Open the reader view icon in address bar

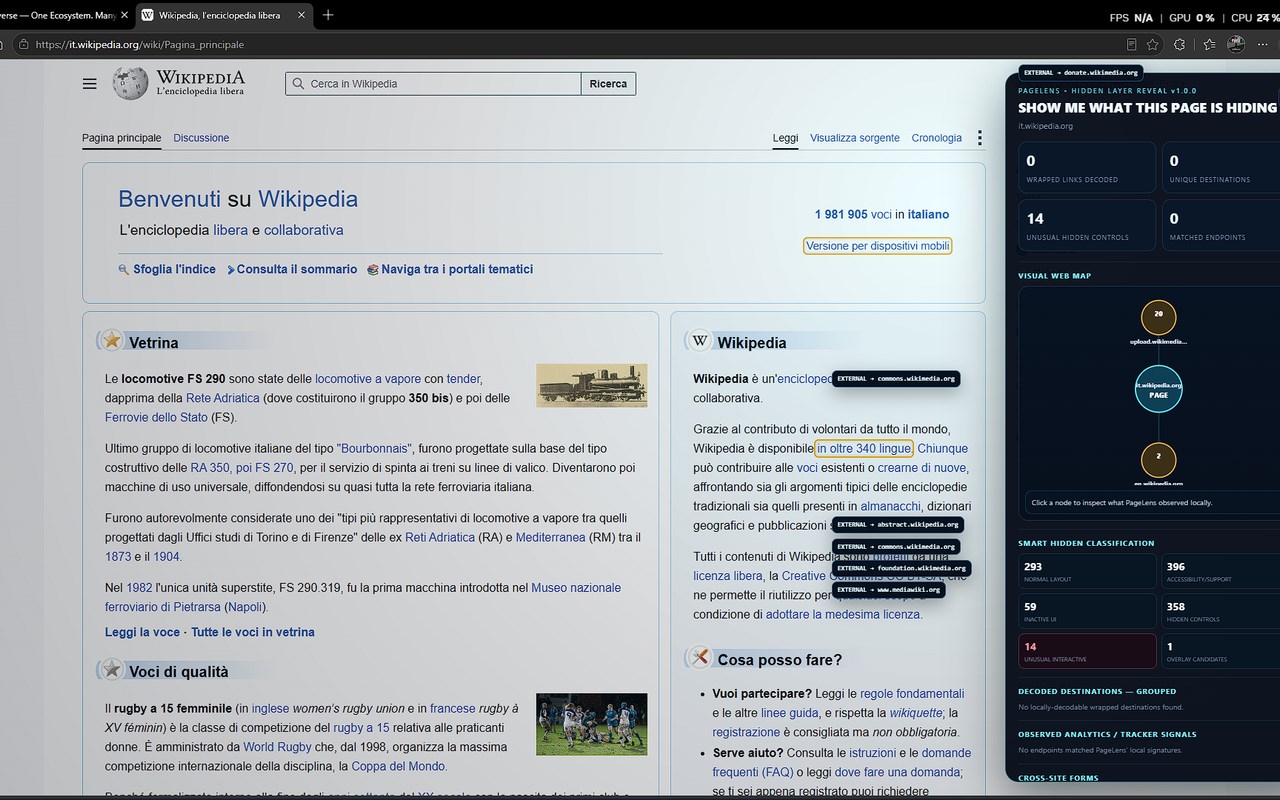(x=1131, y=44)
